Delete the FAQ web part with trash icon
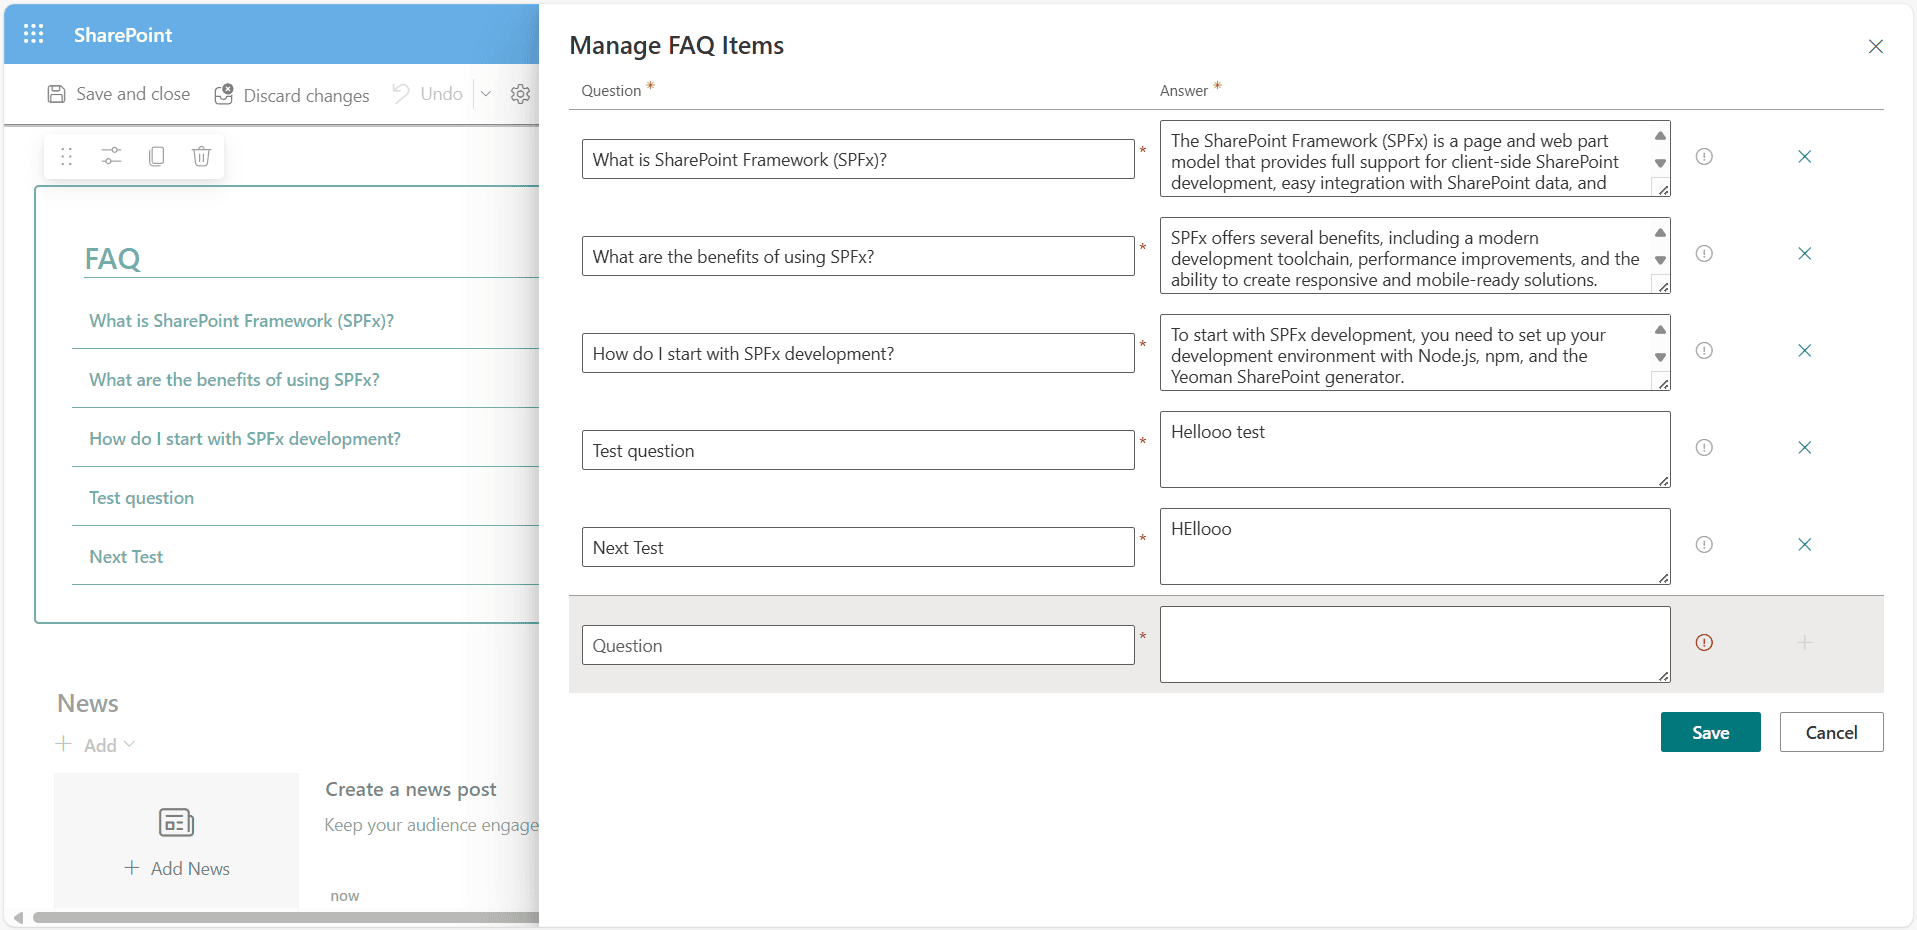Image resolution: width=1917 pixels, height=930 pixels. pyautogui.click(x=201, y=156)
